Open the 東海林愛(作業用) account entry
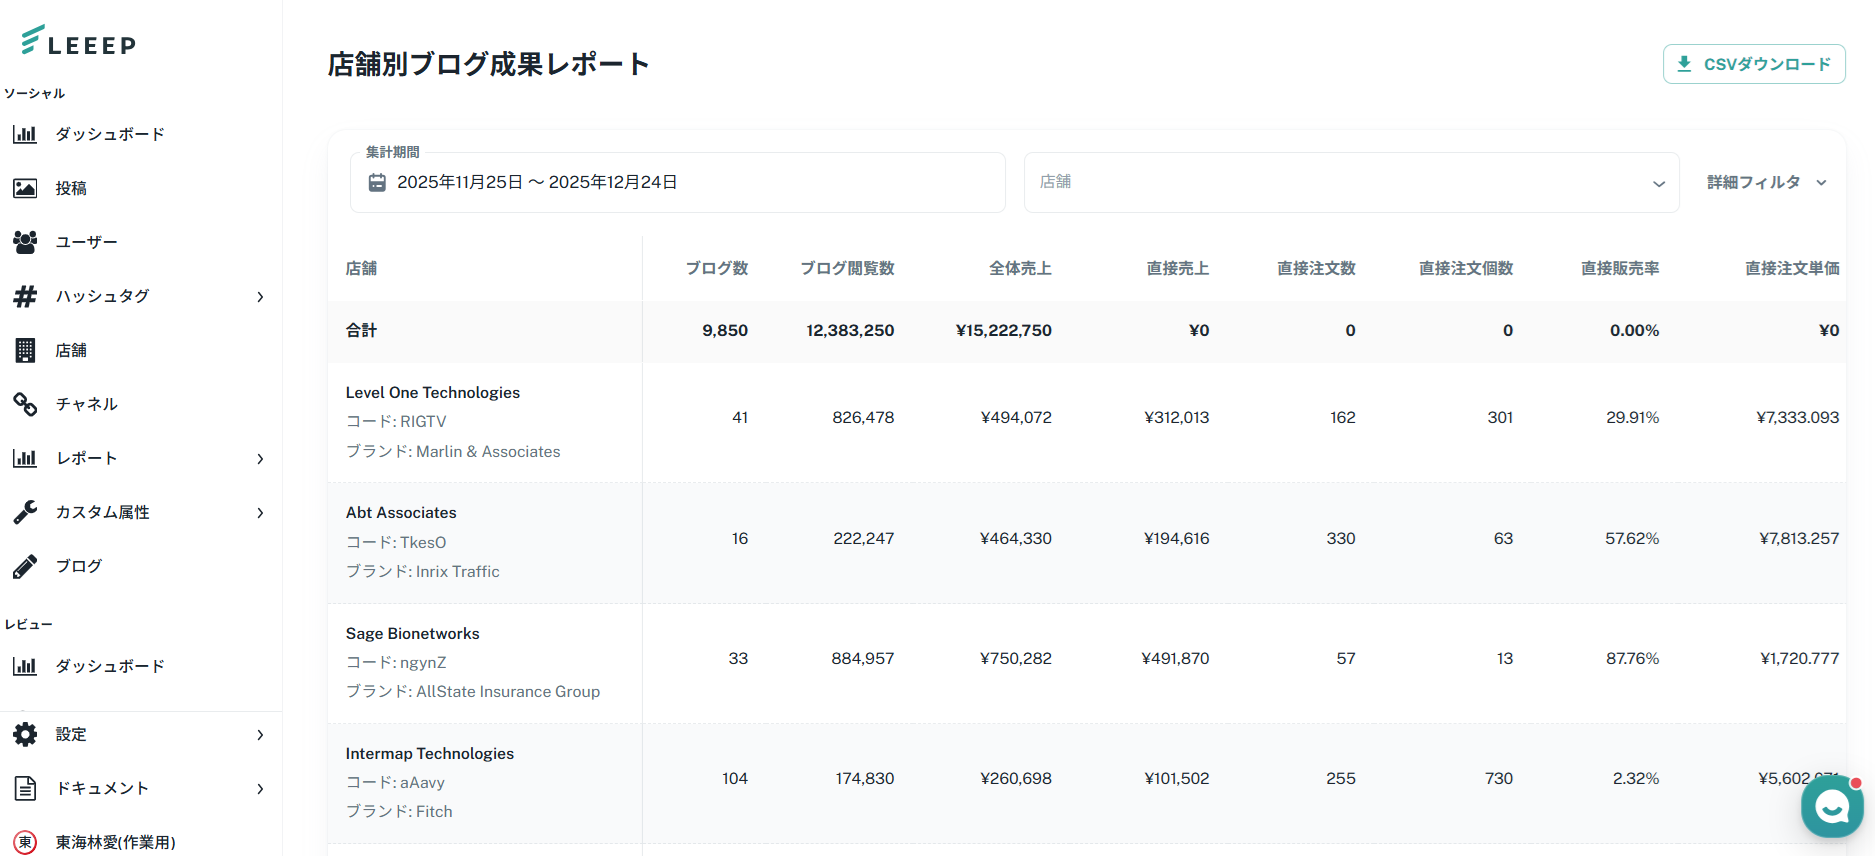Screen dimensions: 1875x856 pyautogui.click(x=115, y=842)
